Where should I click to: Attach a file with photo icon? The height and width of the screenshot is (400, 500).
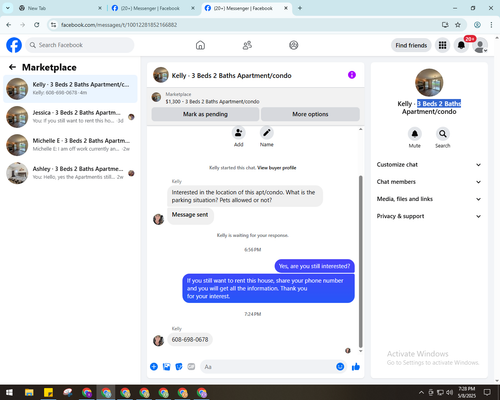point(166,367)
